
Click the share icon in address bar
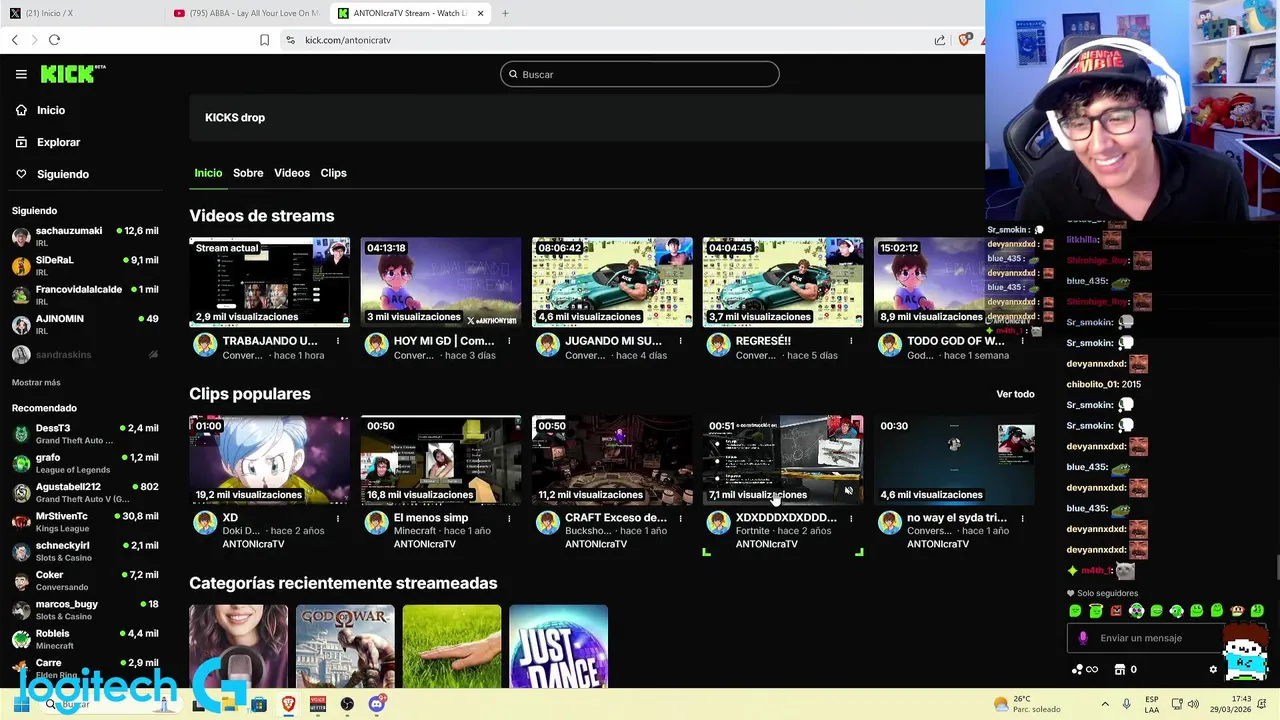(x=940, y=40)
